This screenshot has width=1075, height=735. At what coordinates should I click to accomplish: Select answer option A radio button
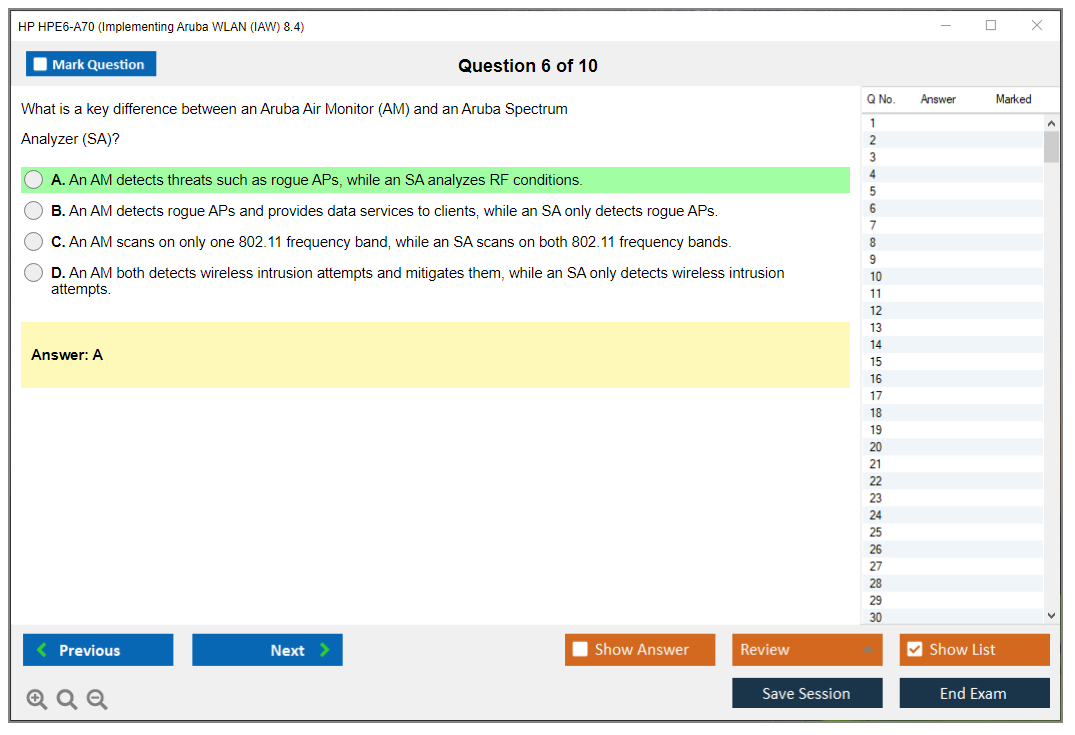point(34,180)
